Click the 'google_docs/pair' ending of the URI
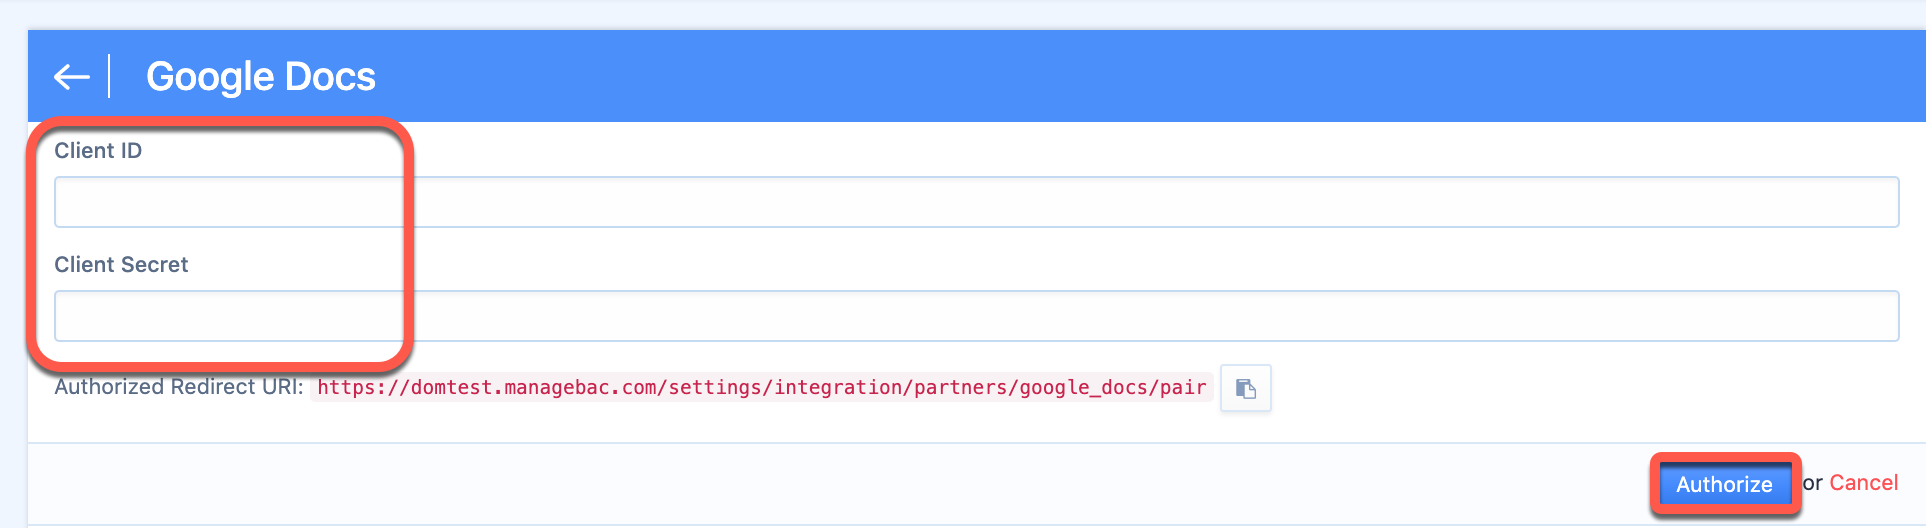1926x528 pixels. pyautogui.click(x=1113, y=387)
